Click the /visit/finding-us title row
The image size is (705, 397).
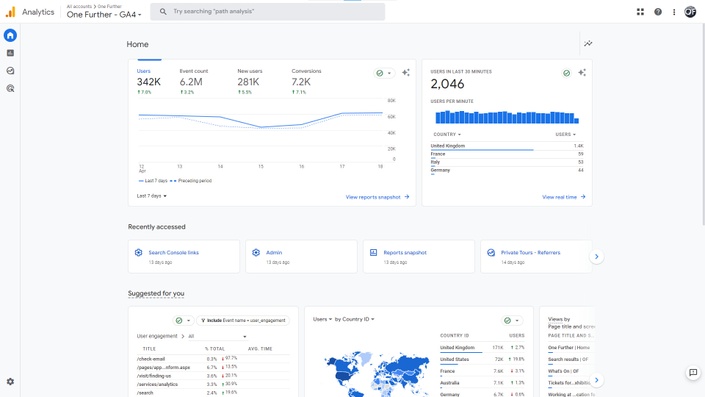(x=213, y=376)
